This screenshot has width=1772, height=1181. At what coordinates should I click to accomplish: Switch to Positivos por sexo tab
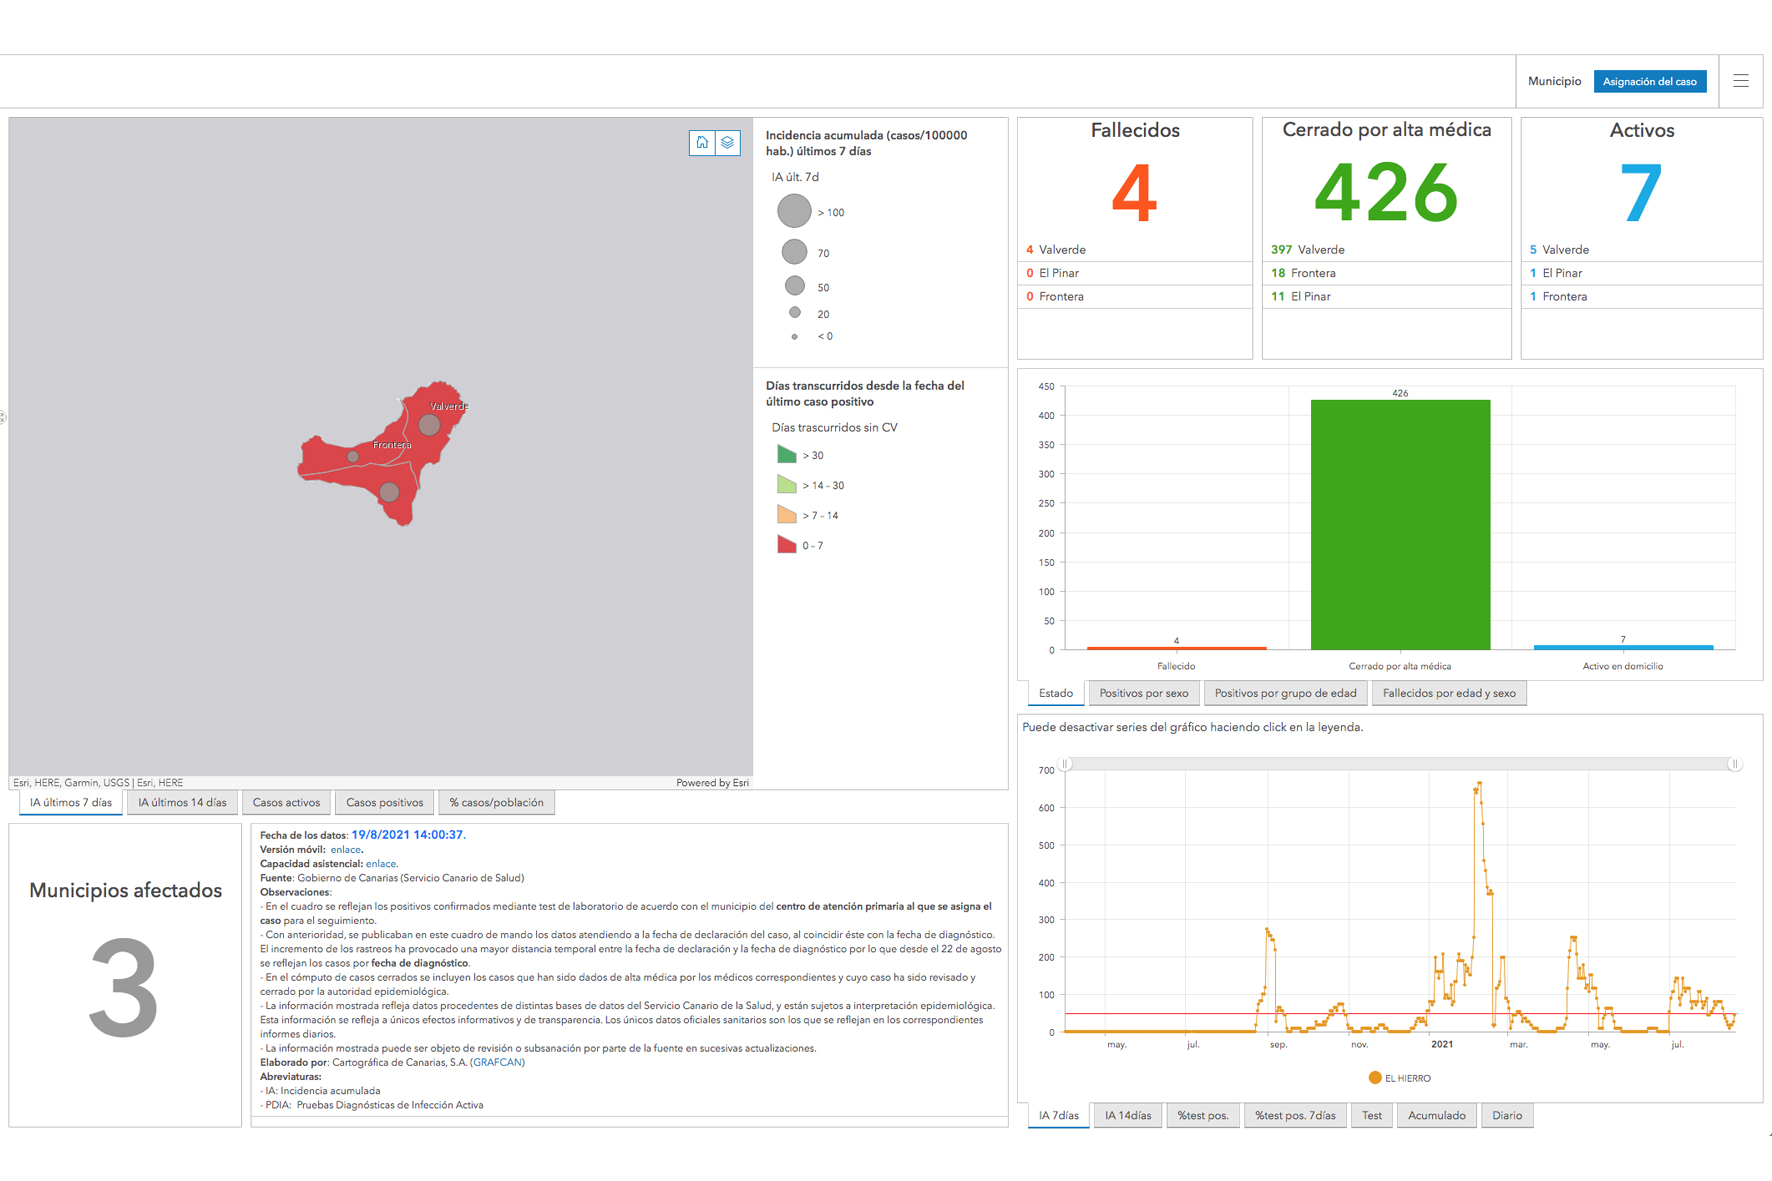pyautogui.click(x=1143, y=693)
